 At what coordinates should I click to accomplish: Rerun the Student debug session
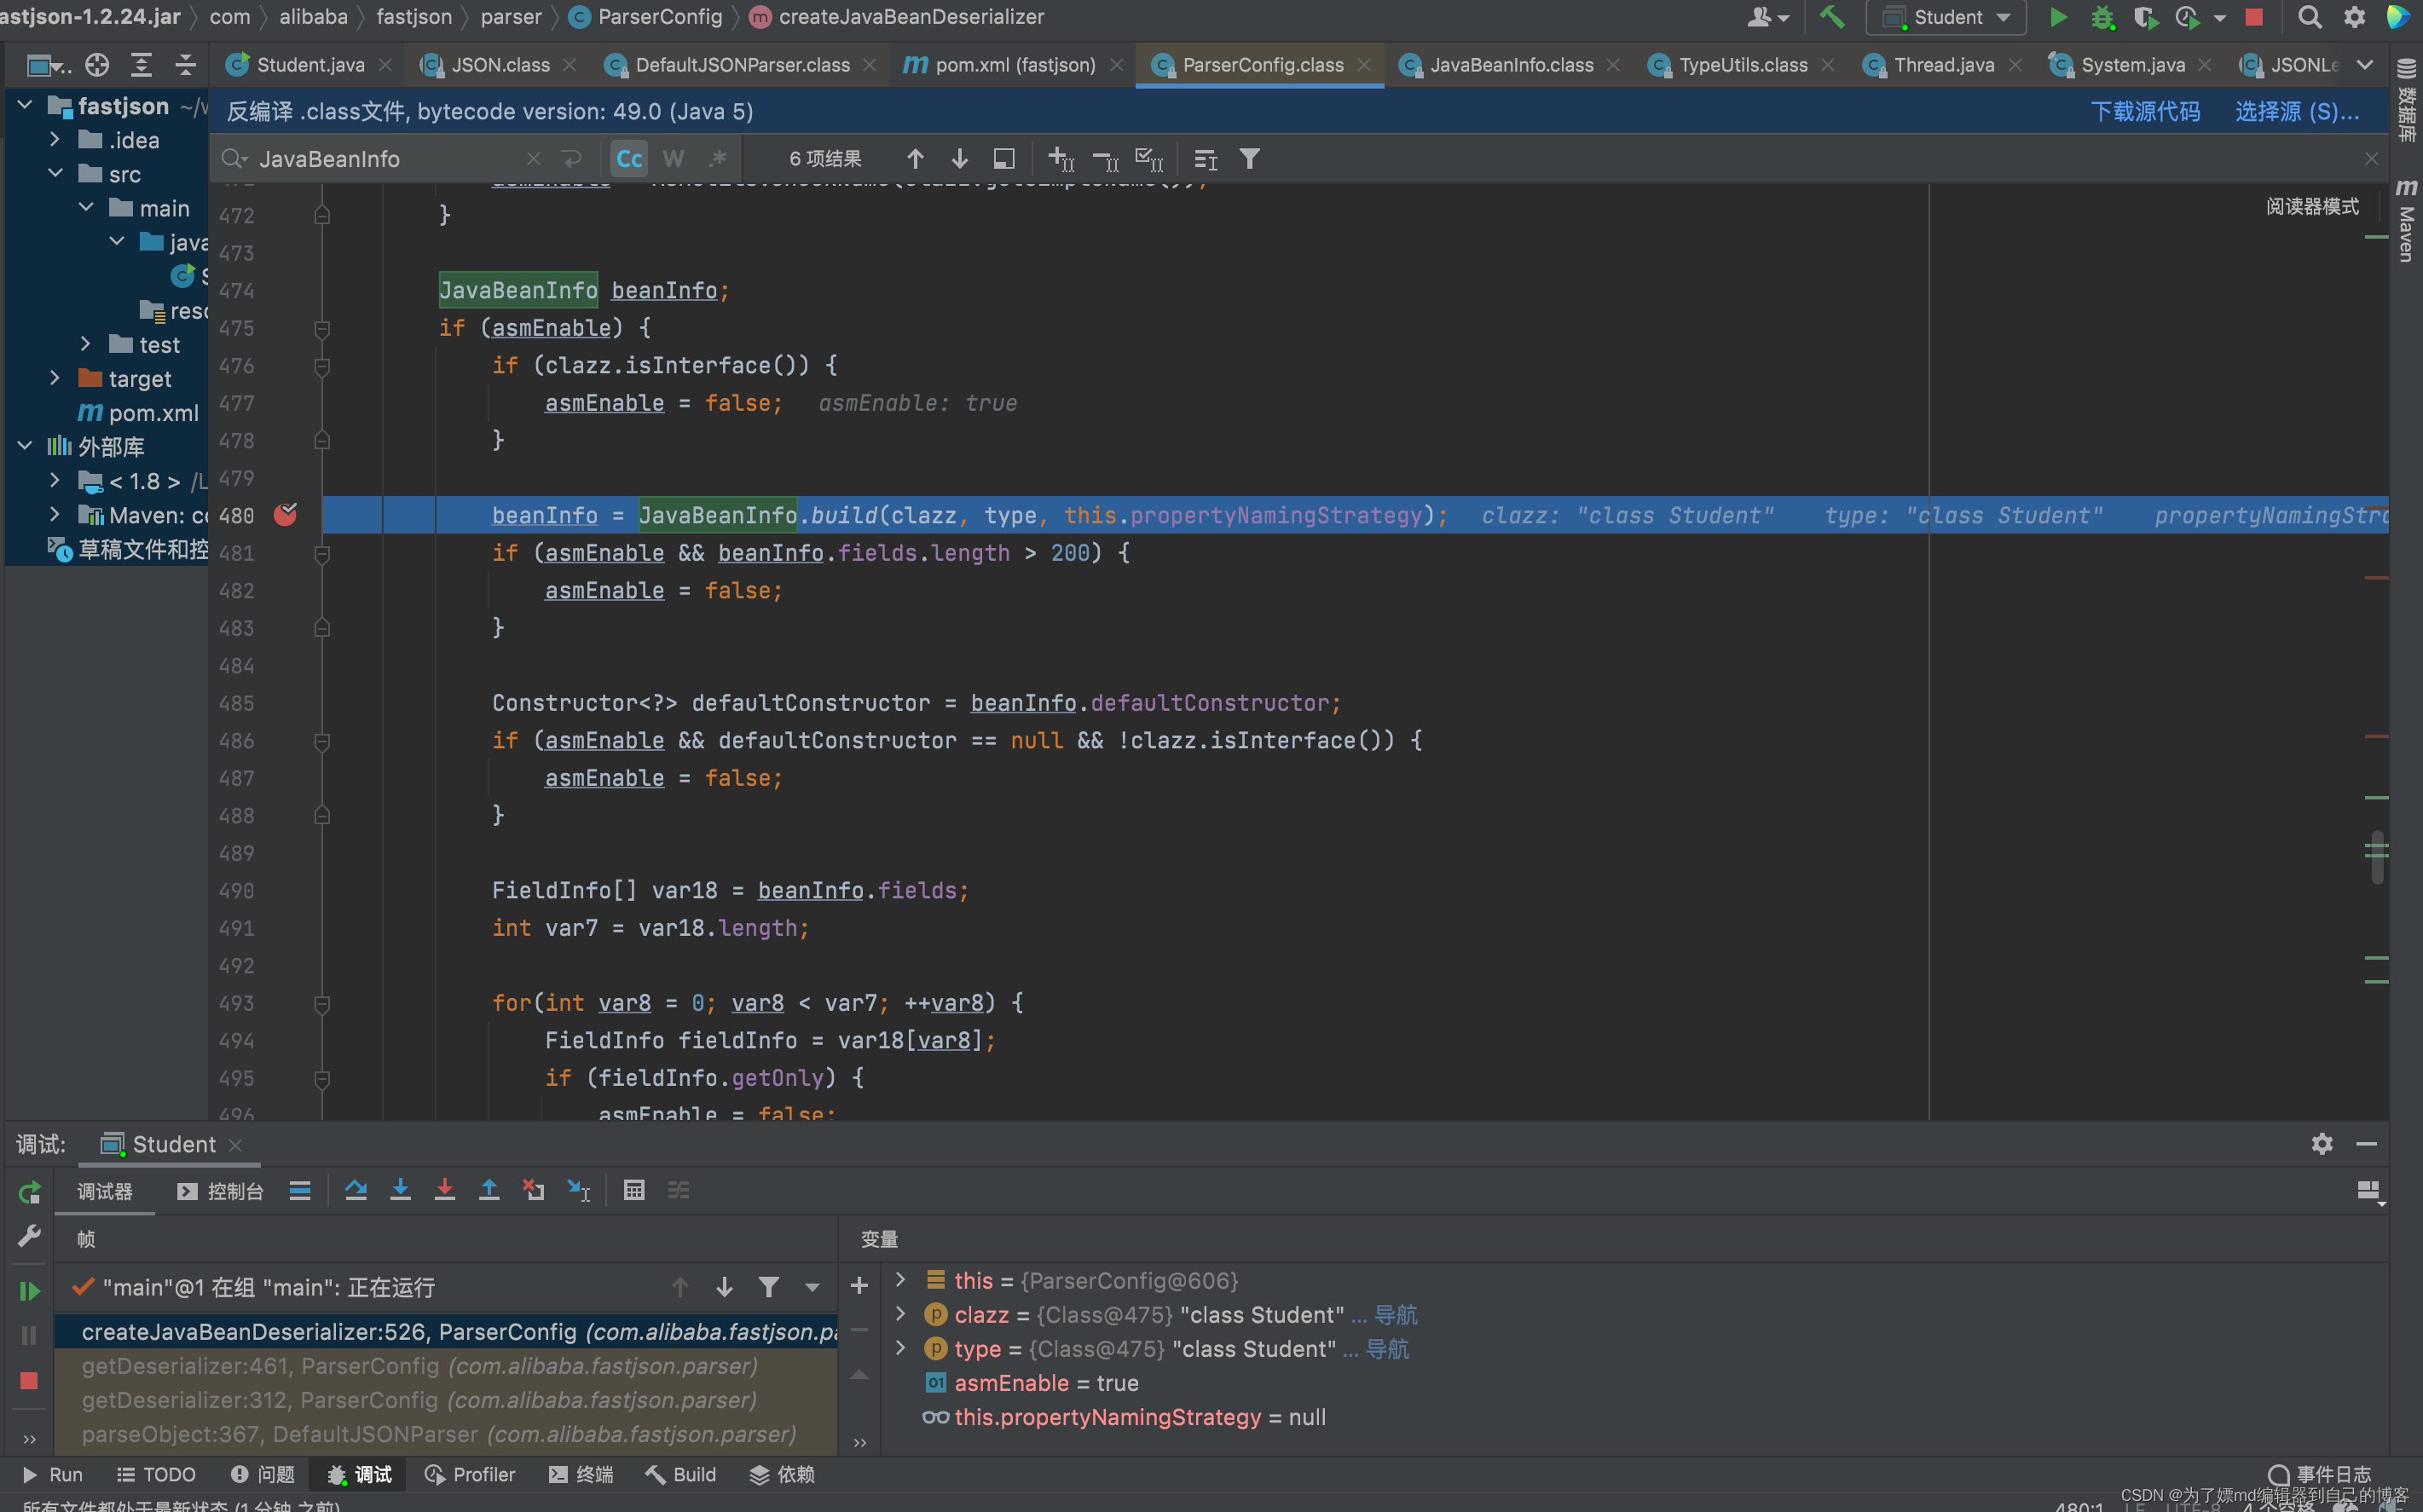click(x=29, y=1192)
